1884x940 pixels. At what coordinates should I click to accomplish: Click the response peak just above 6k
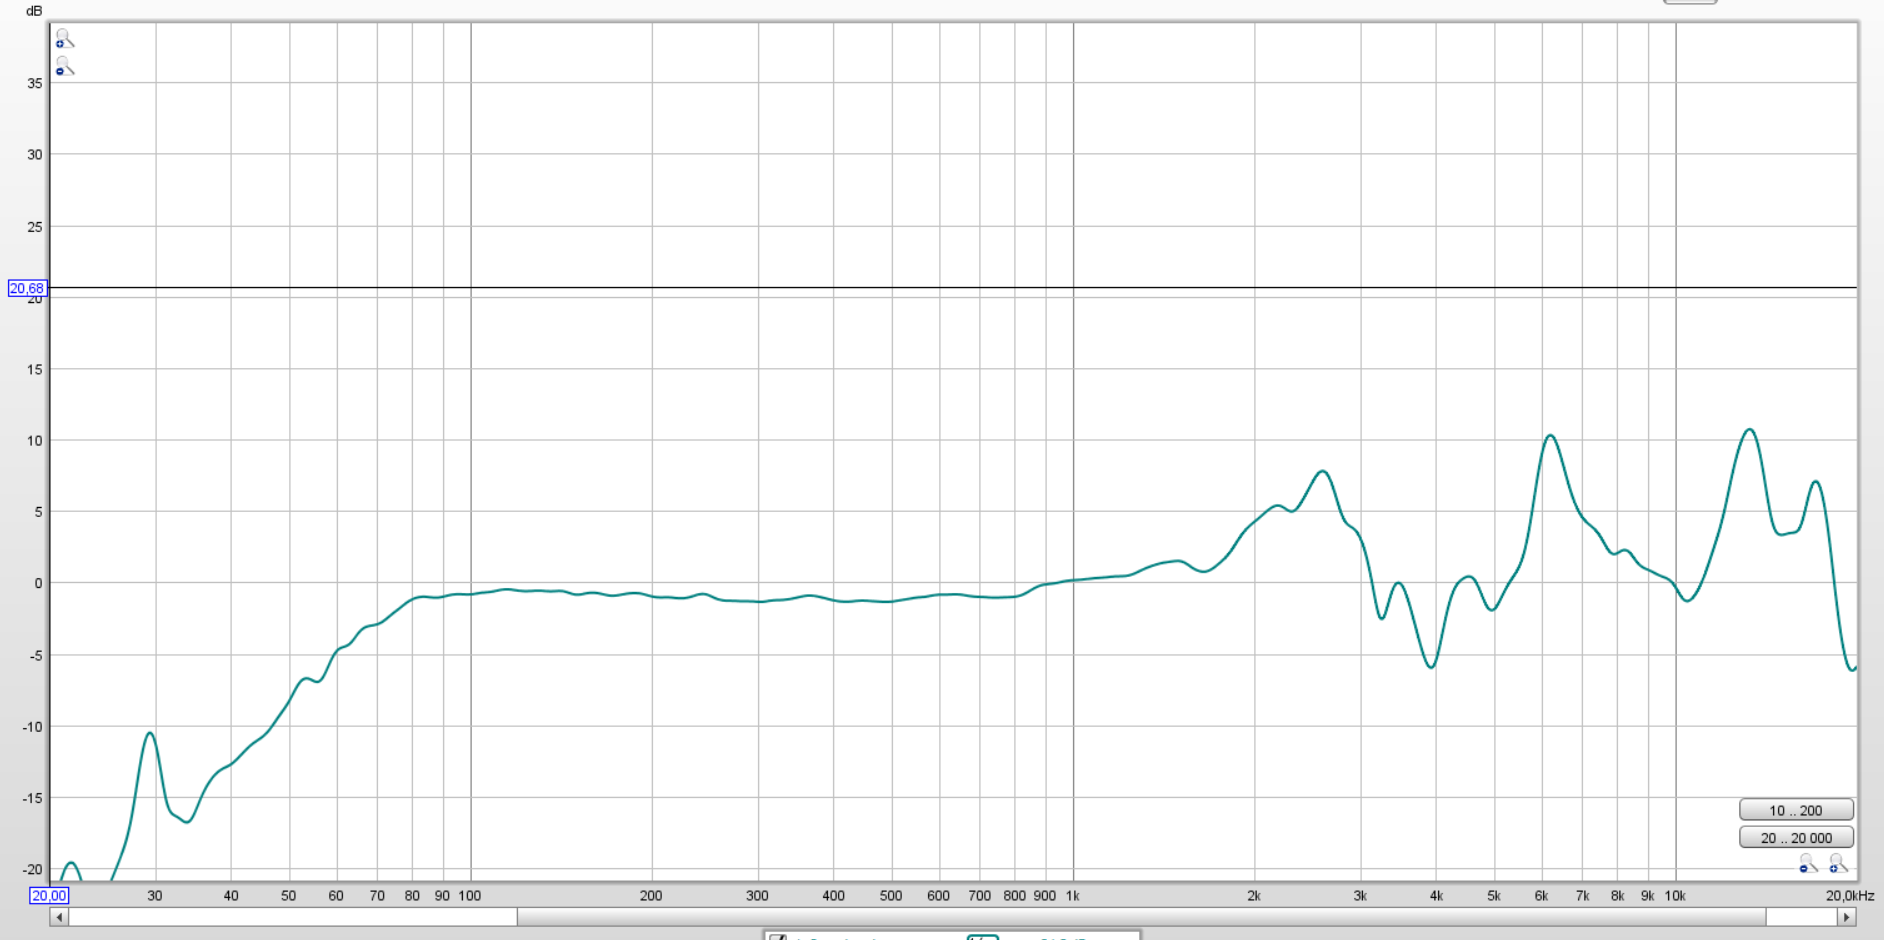(1550, 436)
